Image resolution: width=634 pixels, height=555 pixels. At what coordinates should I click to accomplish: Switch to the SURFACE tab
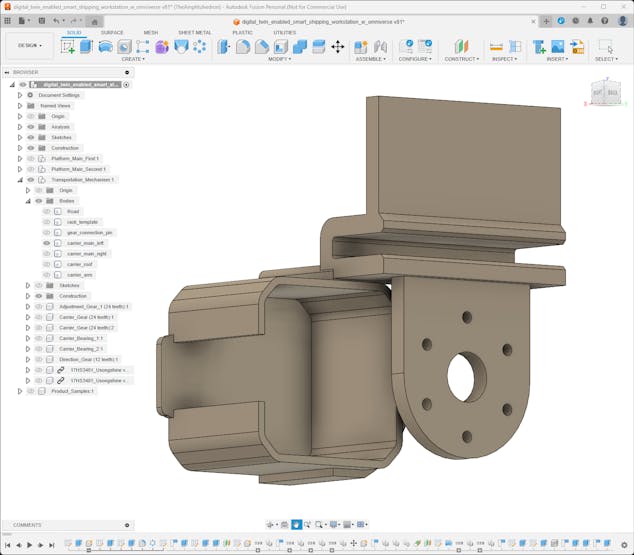pos(112,32)
